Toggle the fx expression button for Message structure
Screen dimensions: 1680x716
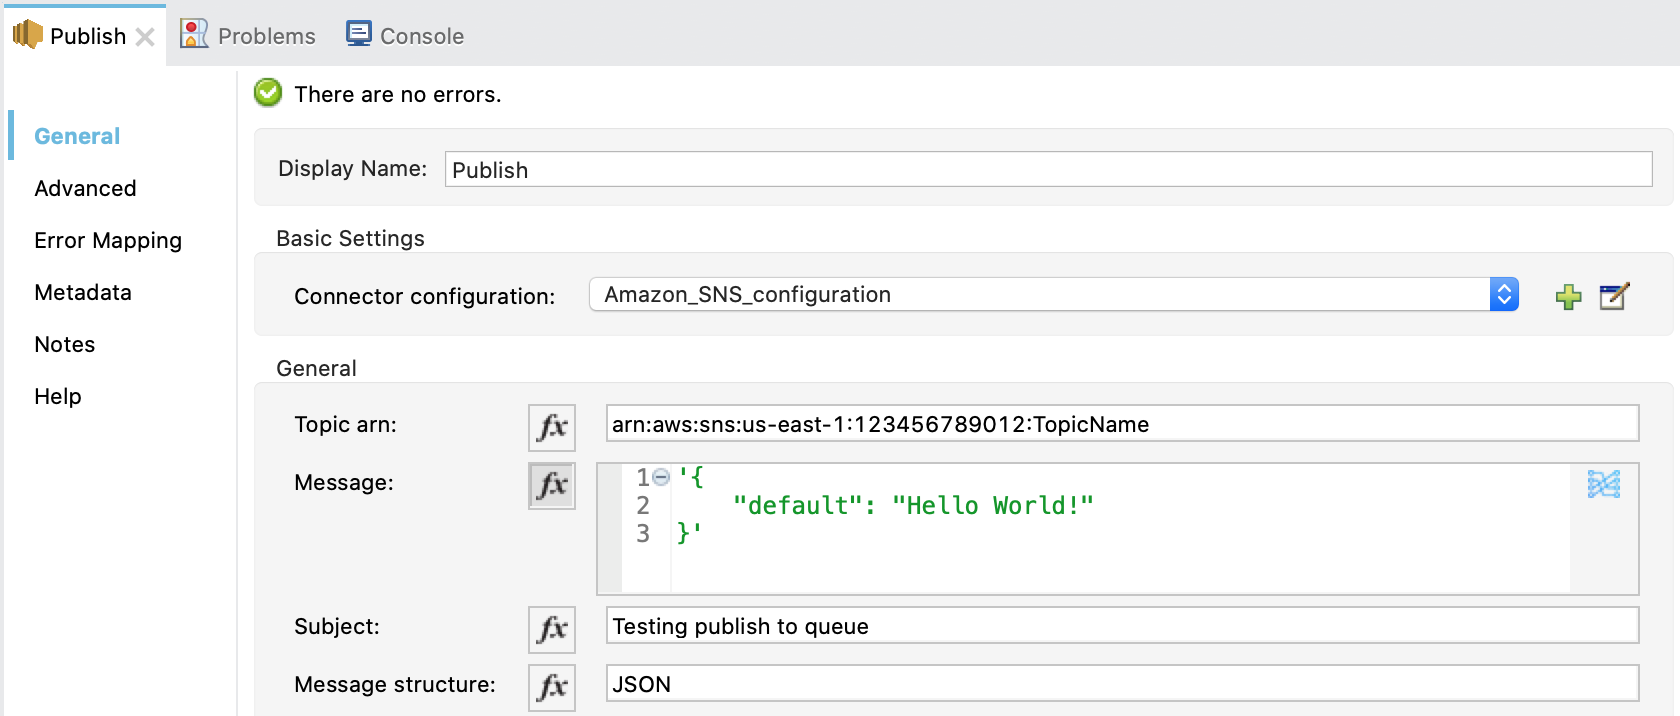point(552,688)
